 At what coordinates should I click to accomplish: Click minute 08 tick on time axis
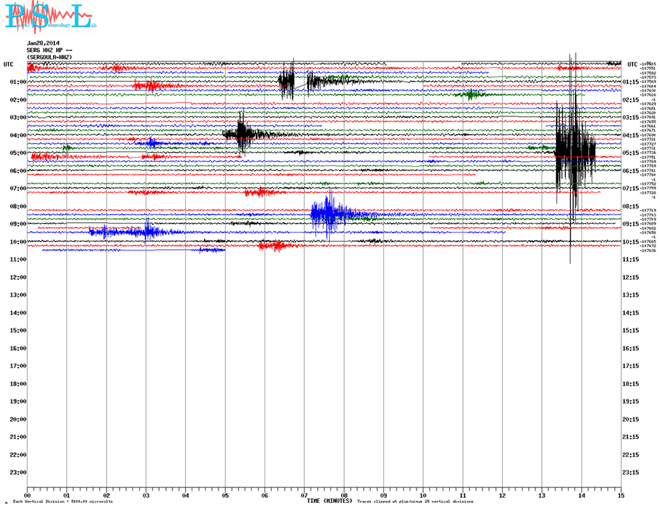344,494
